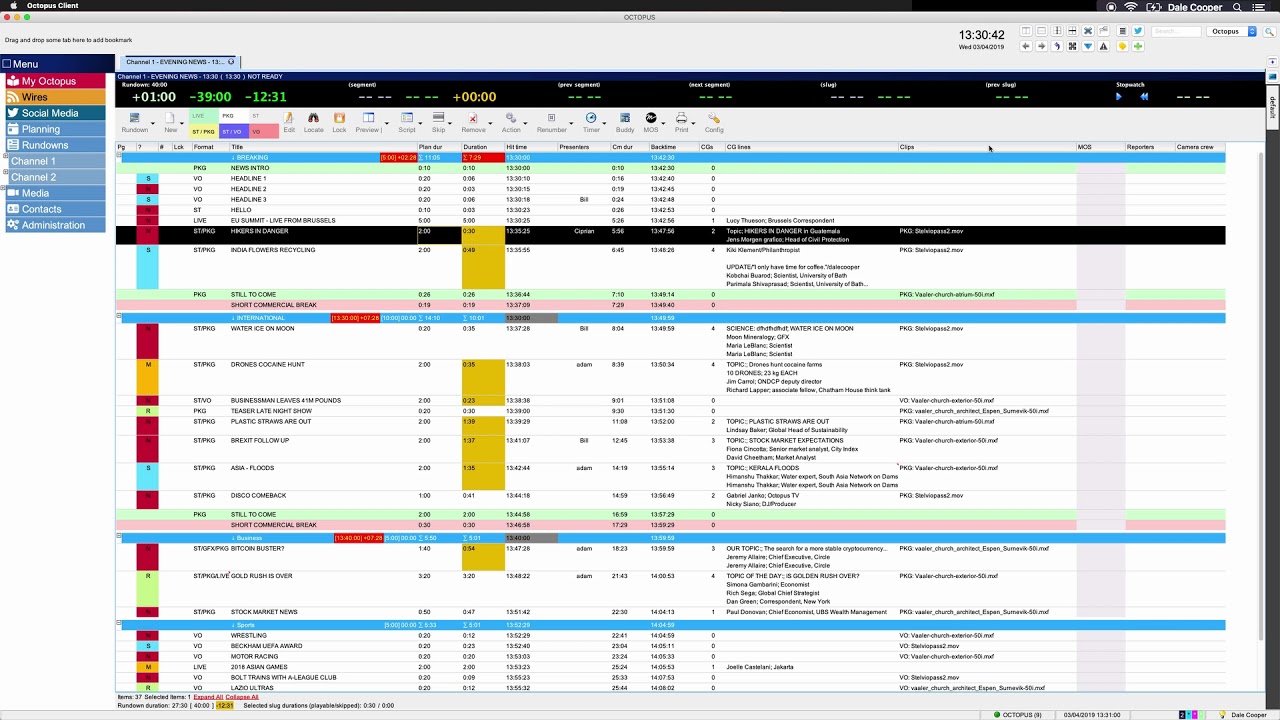Open the Remove dropdown arrow

pyautogui.click(x=490, y=123)
